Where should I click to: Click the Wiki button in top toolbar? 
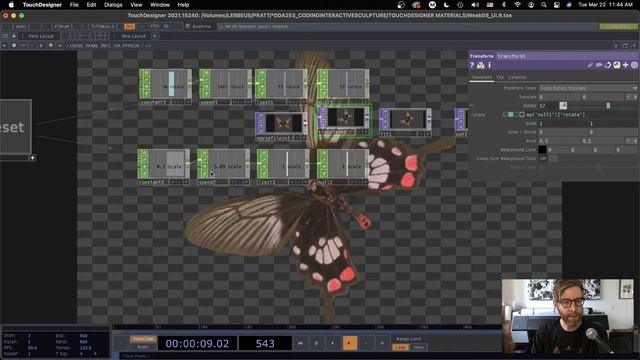pos(20,27)
